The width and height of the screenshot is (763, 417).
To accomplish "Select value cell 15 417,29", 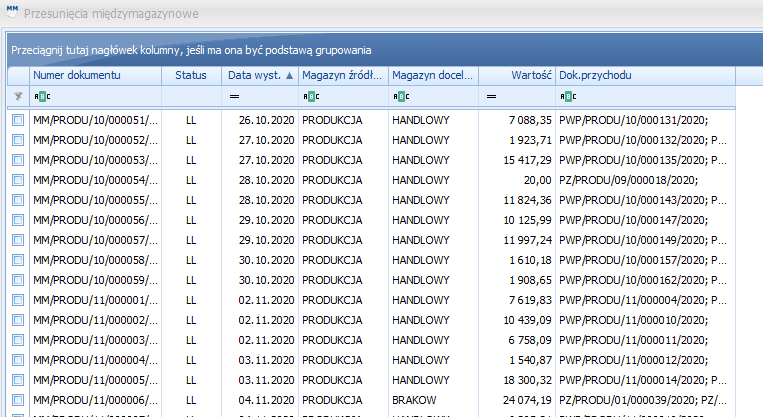I will pyautogui.click(x=517, y=160).
